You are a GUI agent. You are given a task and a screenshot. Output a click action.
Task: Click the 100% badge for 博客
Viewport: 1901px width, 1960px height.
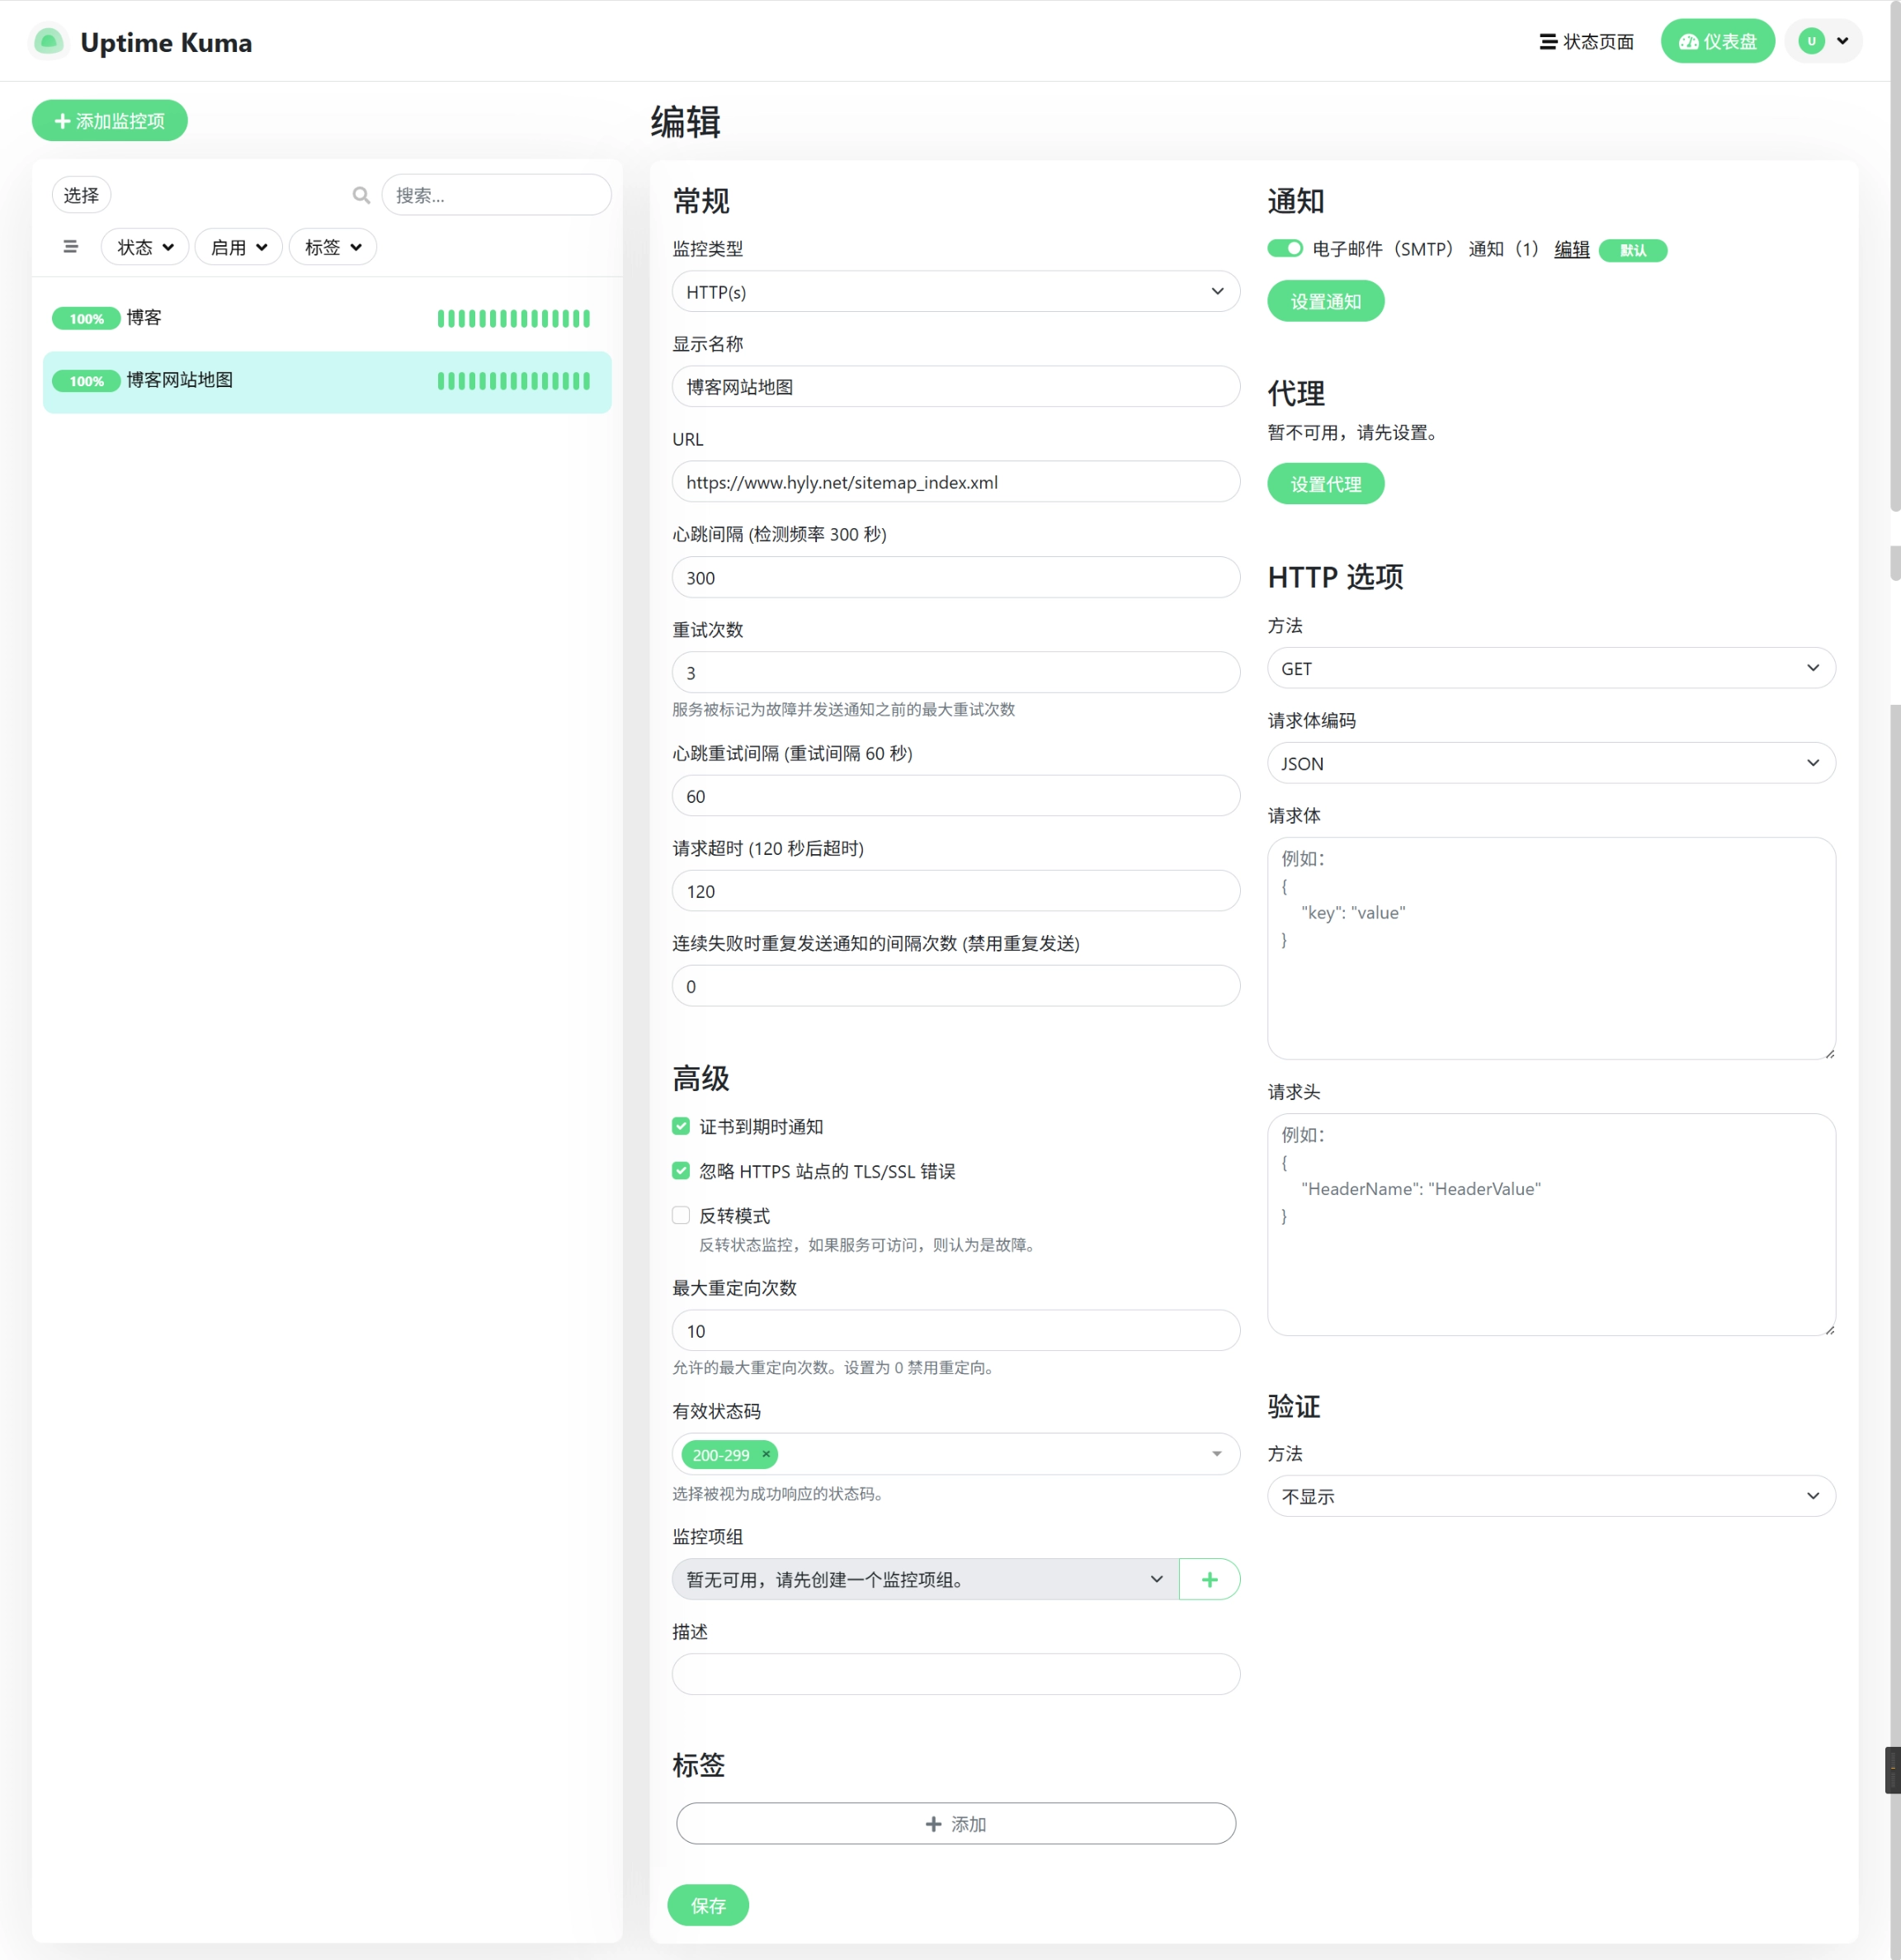(86, 319)
